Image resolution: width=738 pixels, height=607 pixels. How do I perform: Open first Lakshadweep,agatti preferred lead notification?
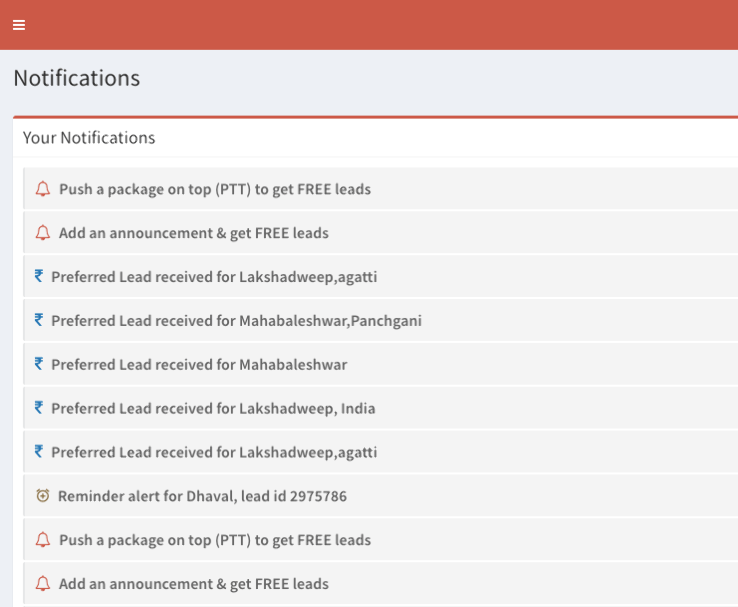tap(381, 276)
